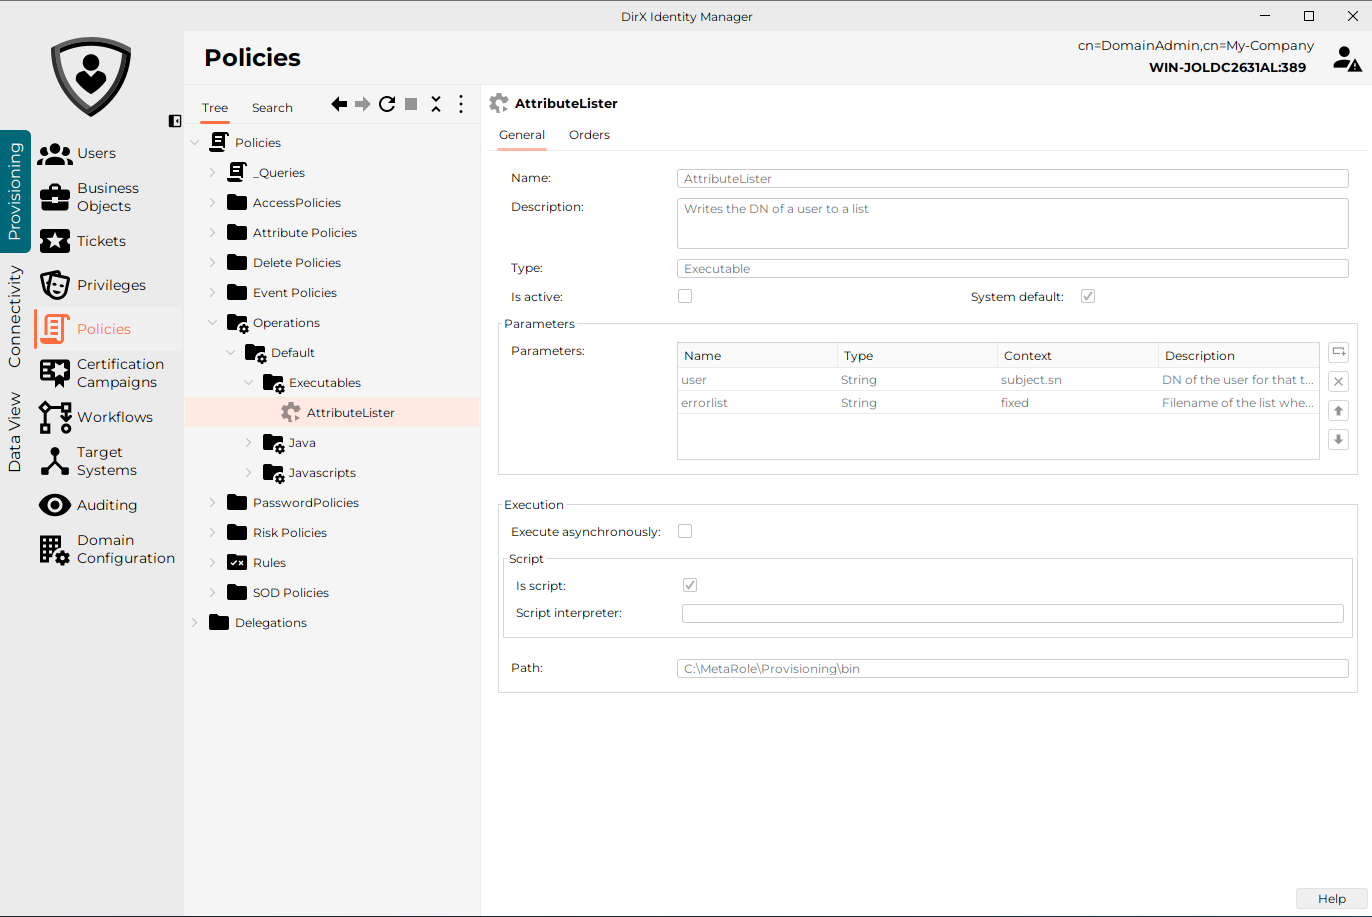Open the Auditing eye icon
1372x917 pixels.
55,505
